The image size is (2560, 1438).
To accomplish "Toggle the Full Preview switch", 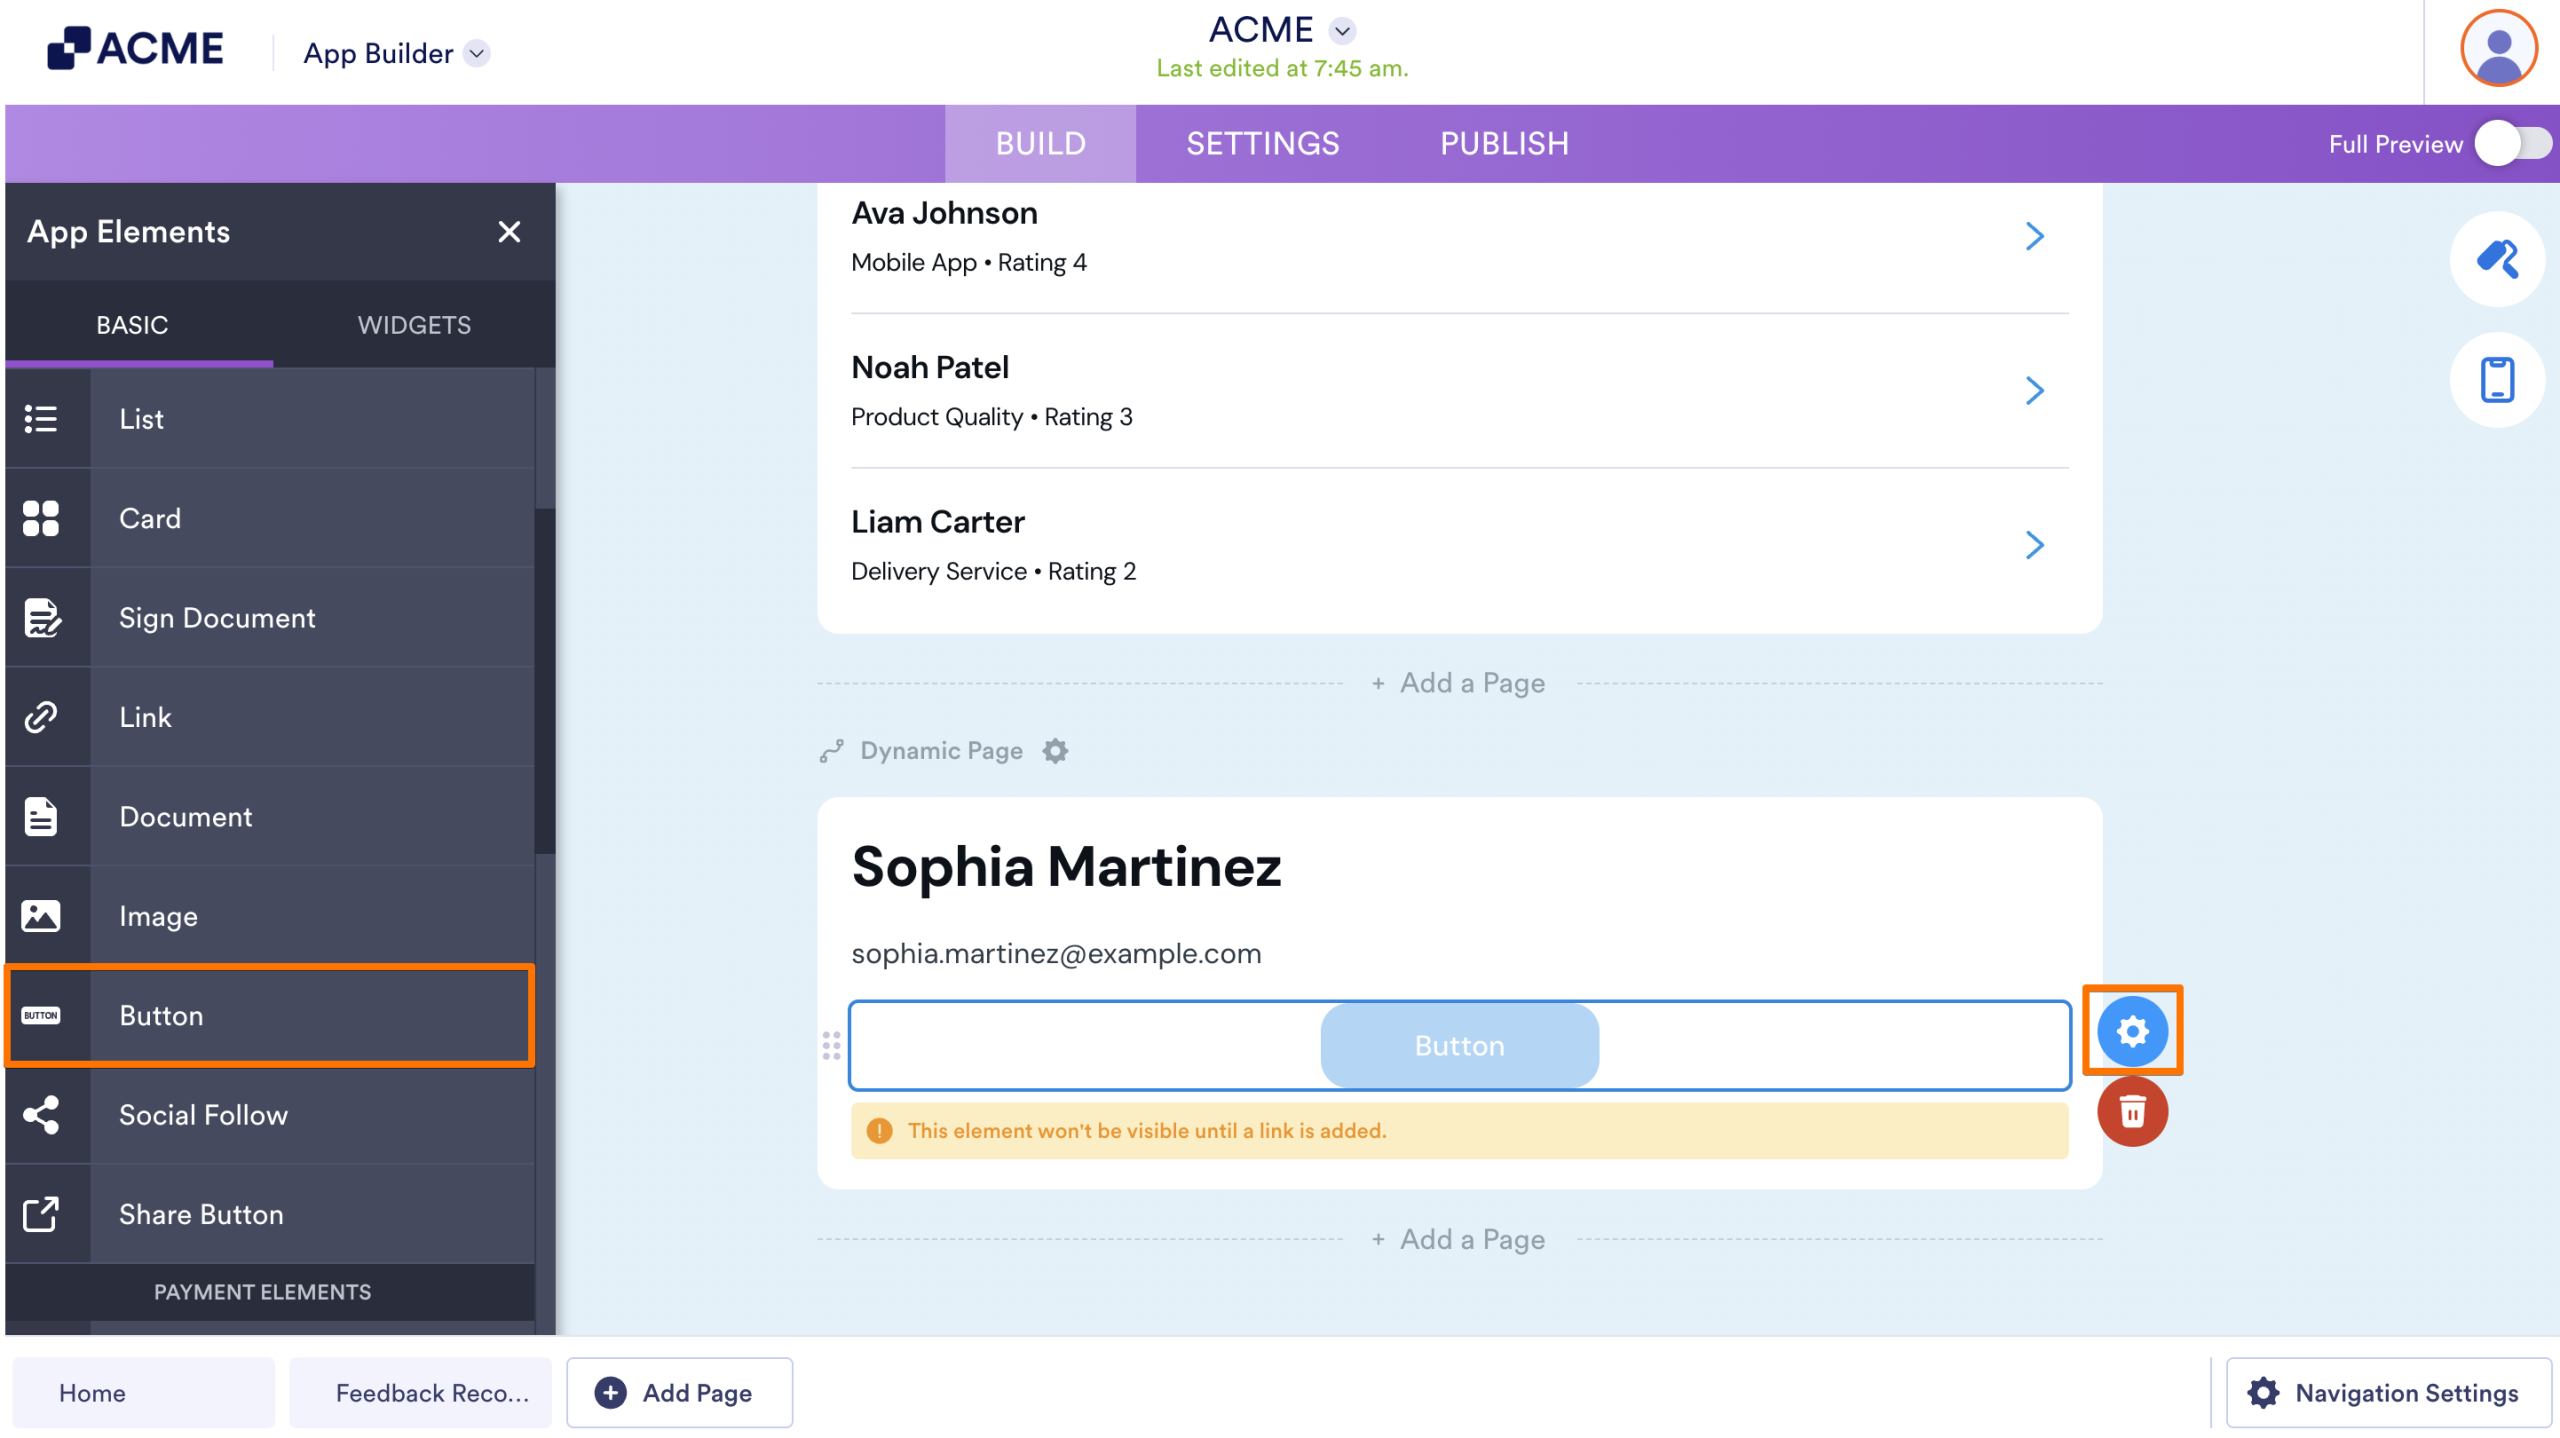I will (x=2513, y=144).
